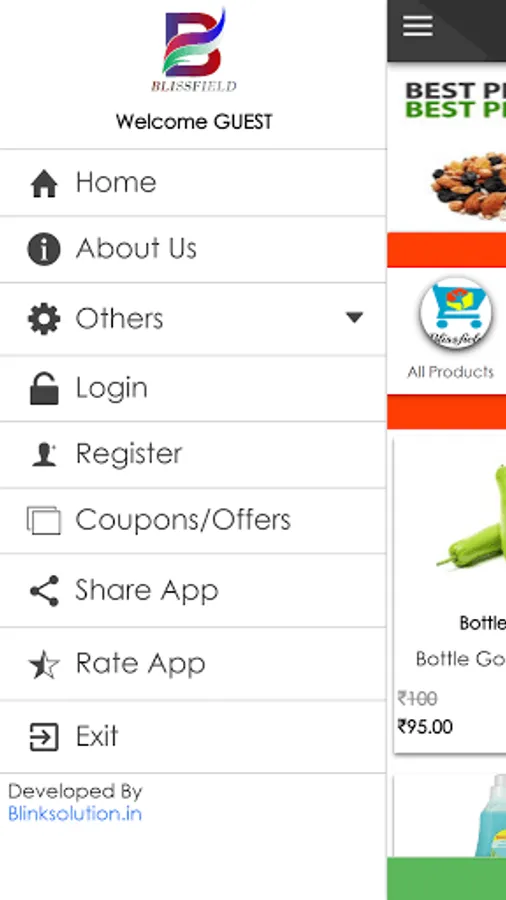Tap the dry fruits banner image

(x=468, y=185)
